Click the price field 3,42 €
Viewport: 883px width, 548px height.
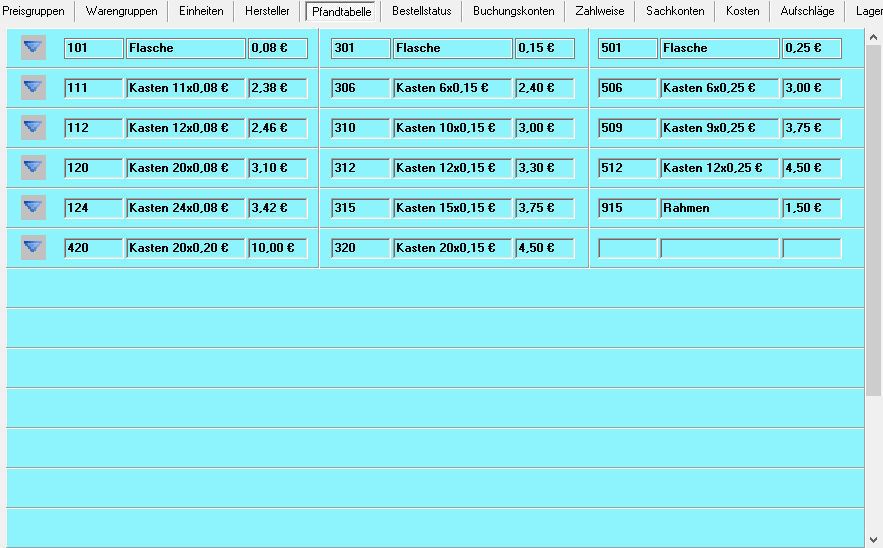tap(278, 208)
